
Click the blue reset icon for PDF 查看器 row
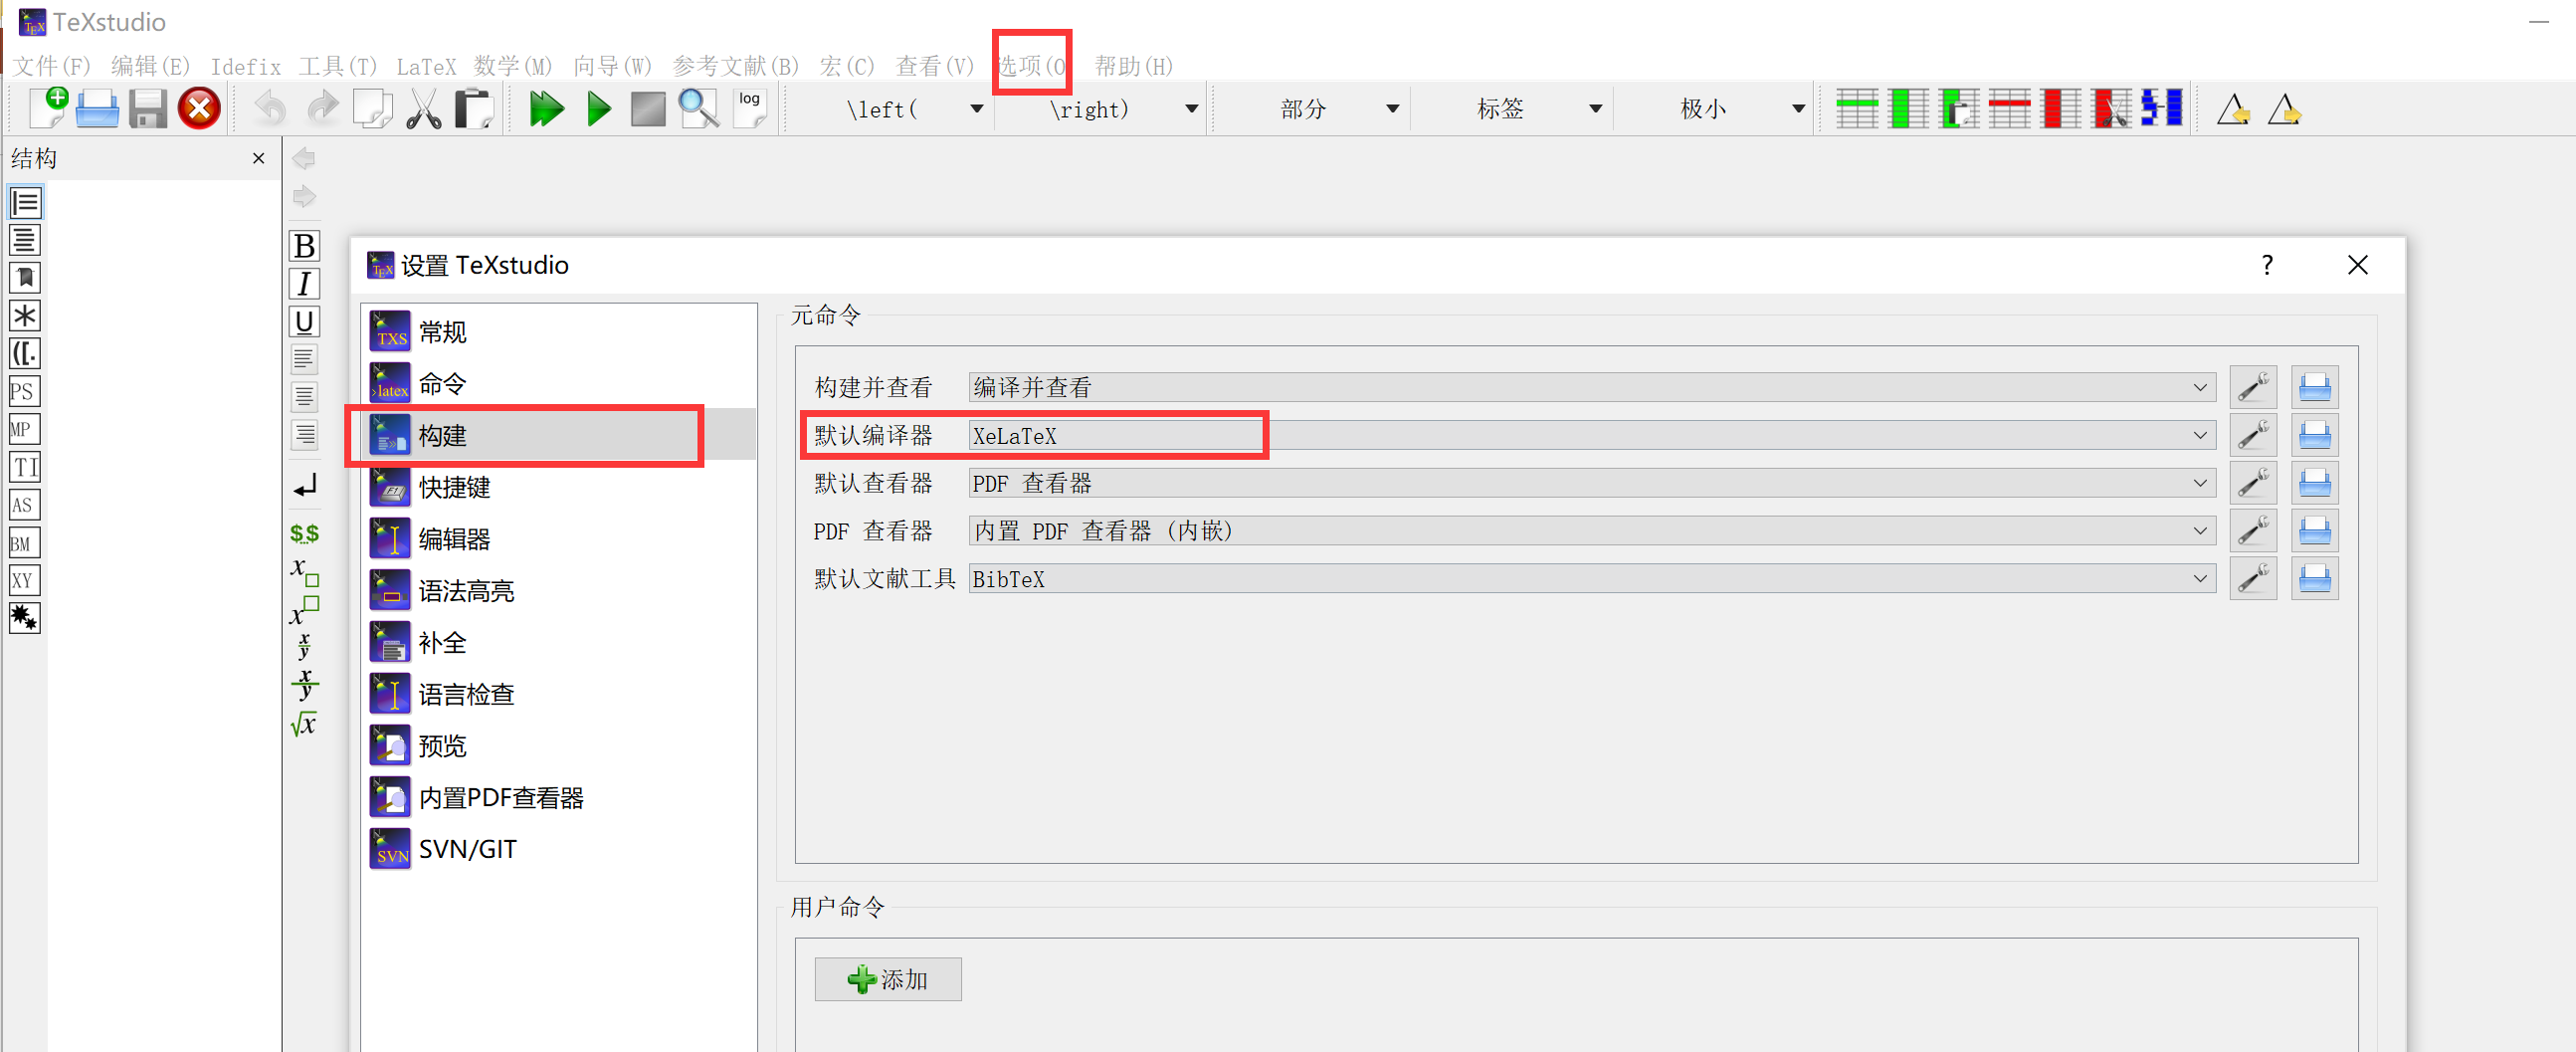coord(2314,531)
